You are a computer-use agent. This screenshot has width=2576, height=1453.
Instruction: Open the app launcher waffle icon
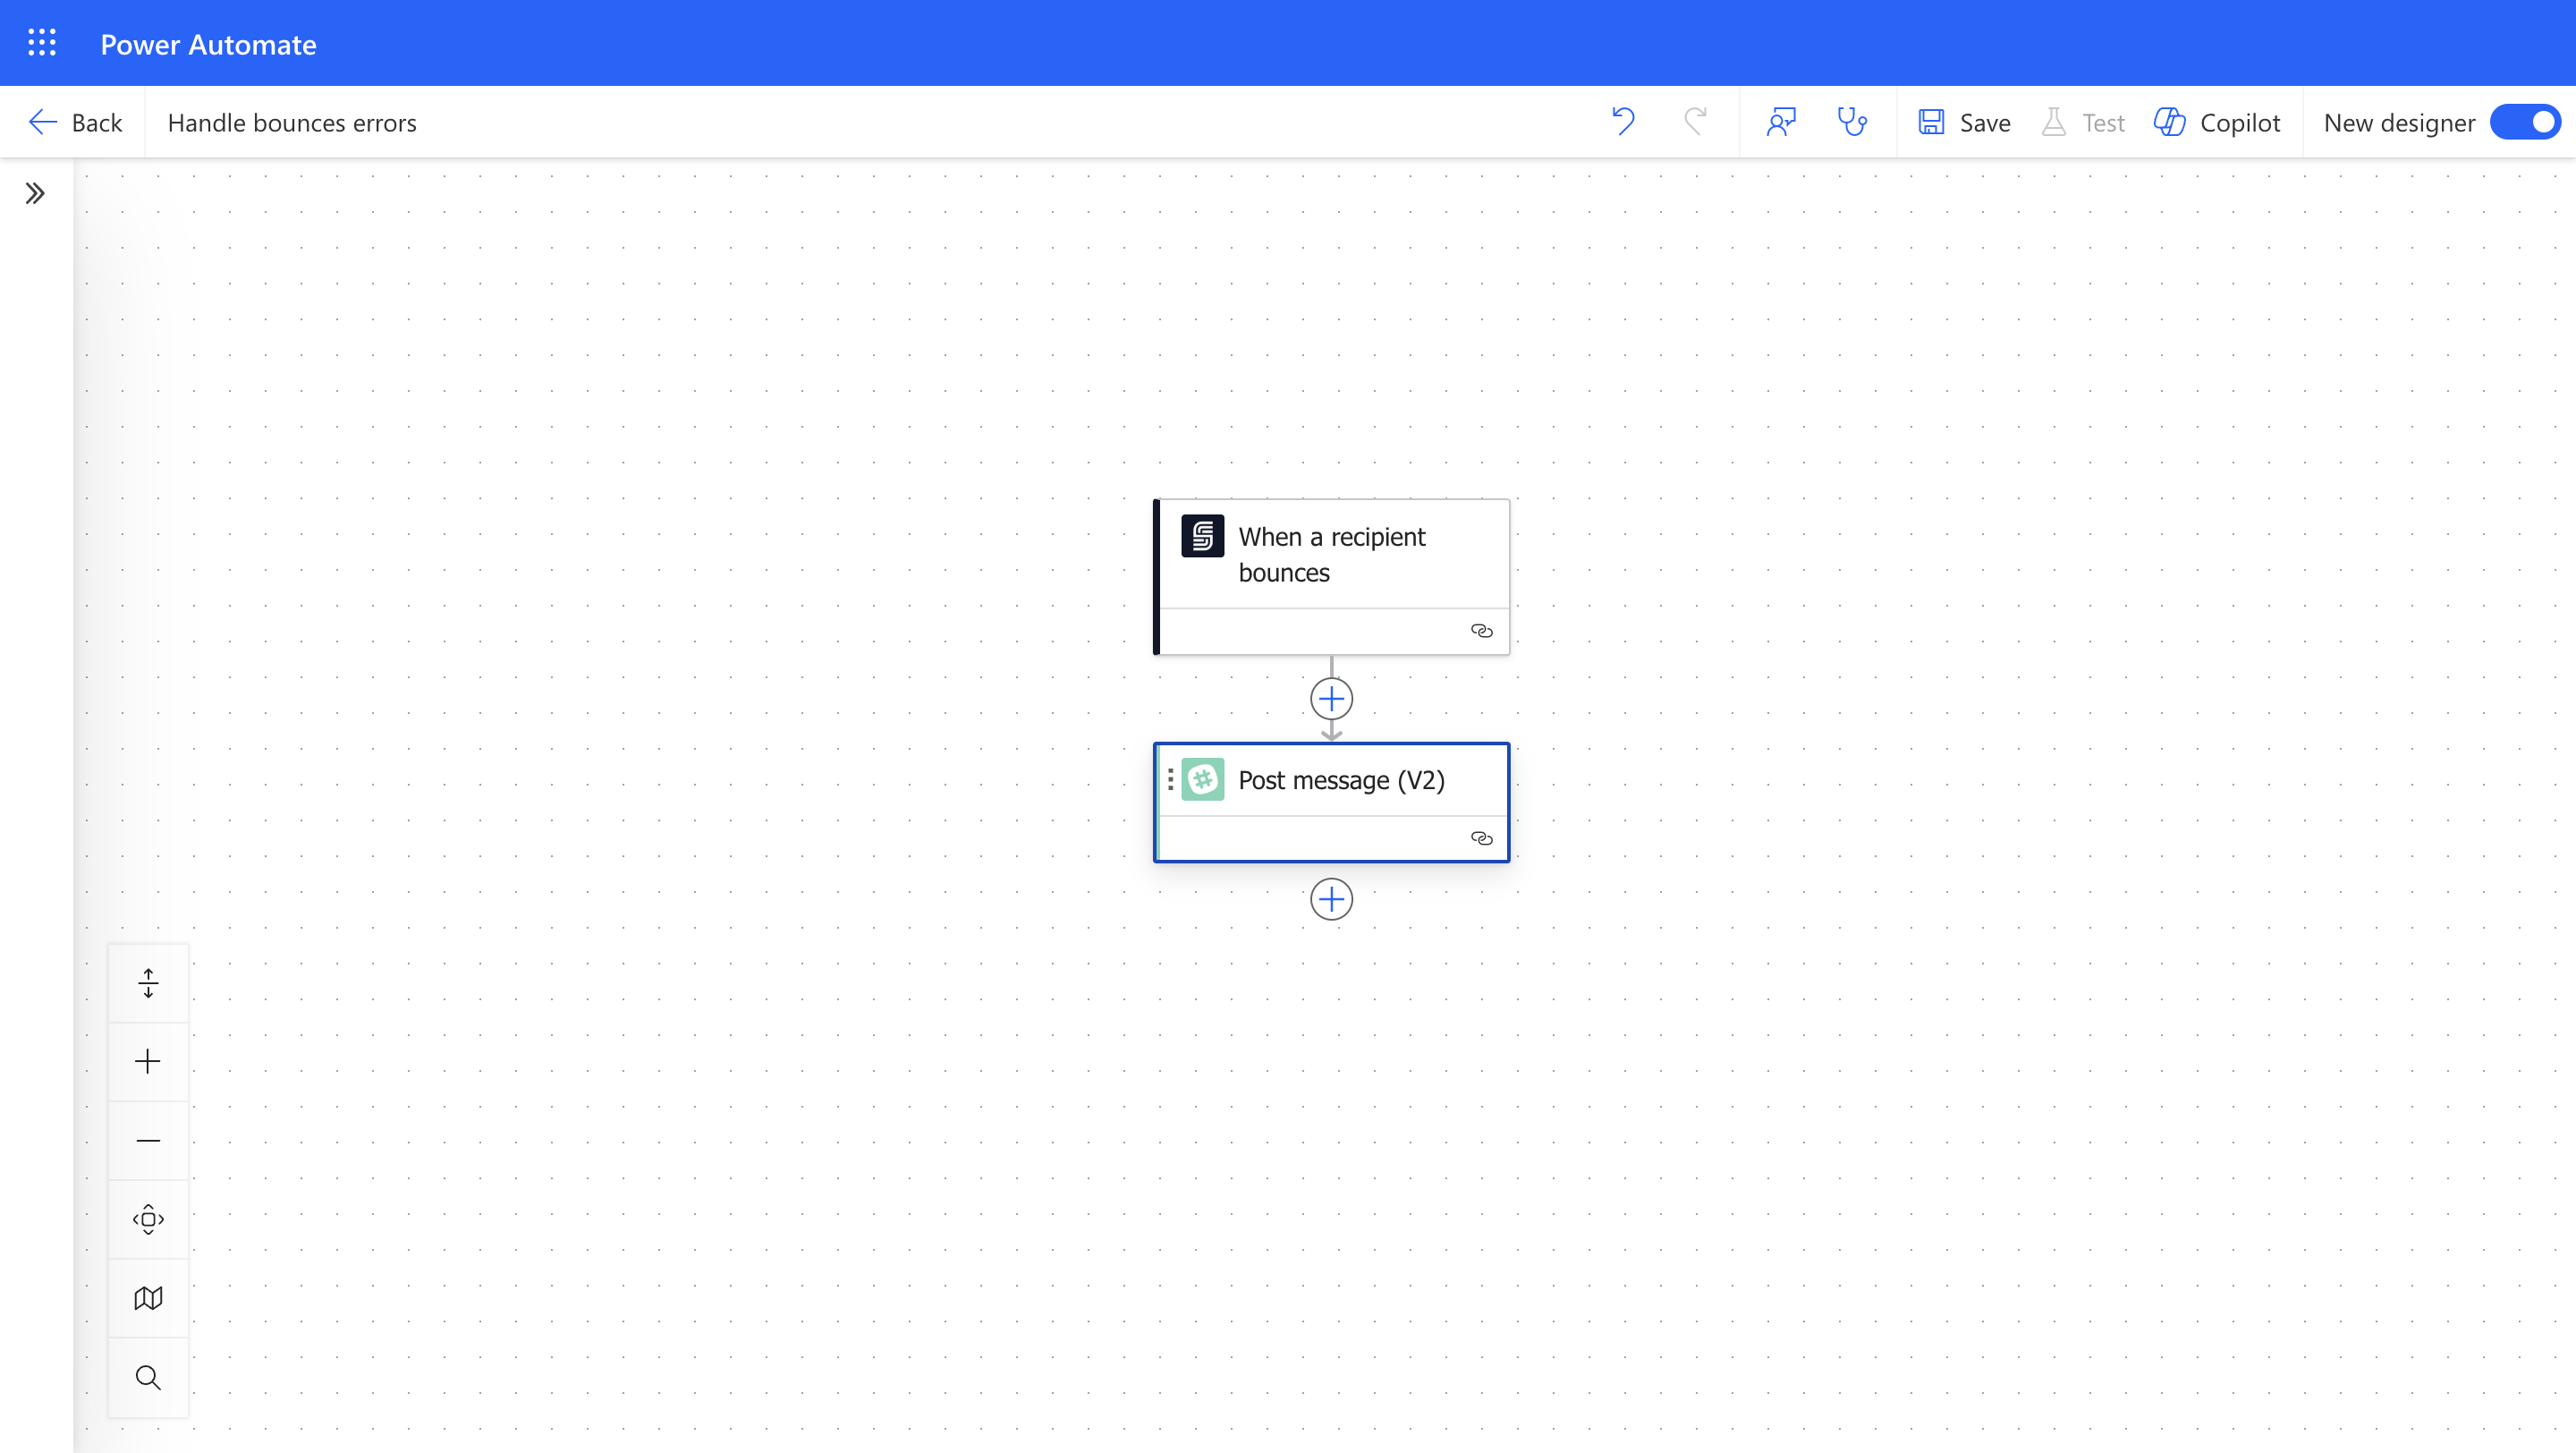coord(41,43)
